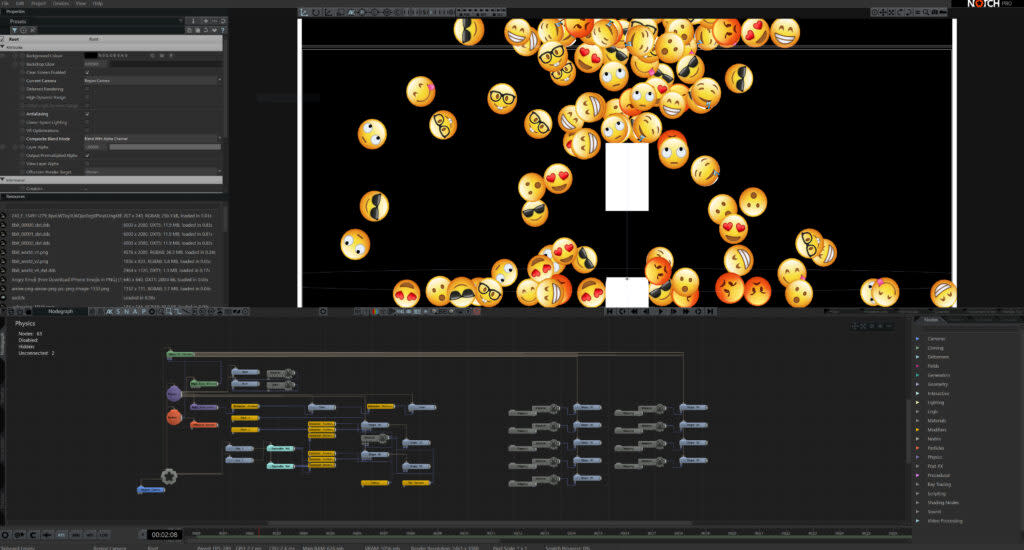Click the help question mark icon in Properties
Viewport: 1024px width, 550px height.
click(x=223, y=30)
